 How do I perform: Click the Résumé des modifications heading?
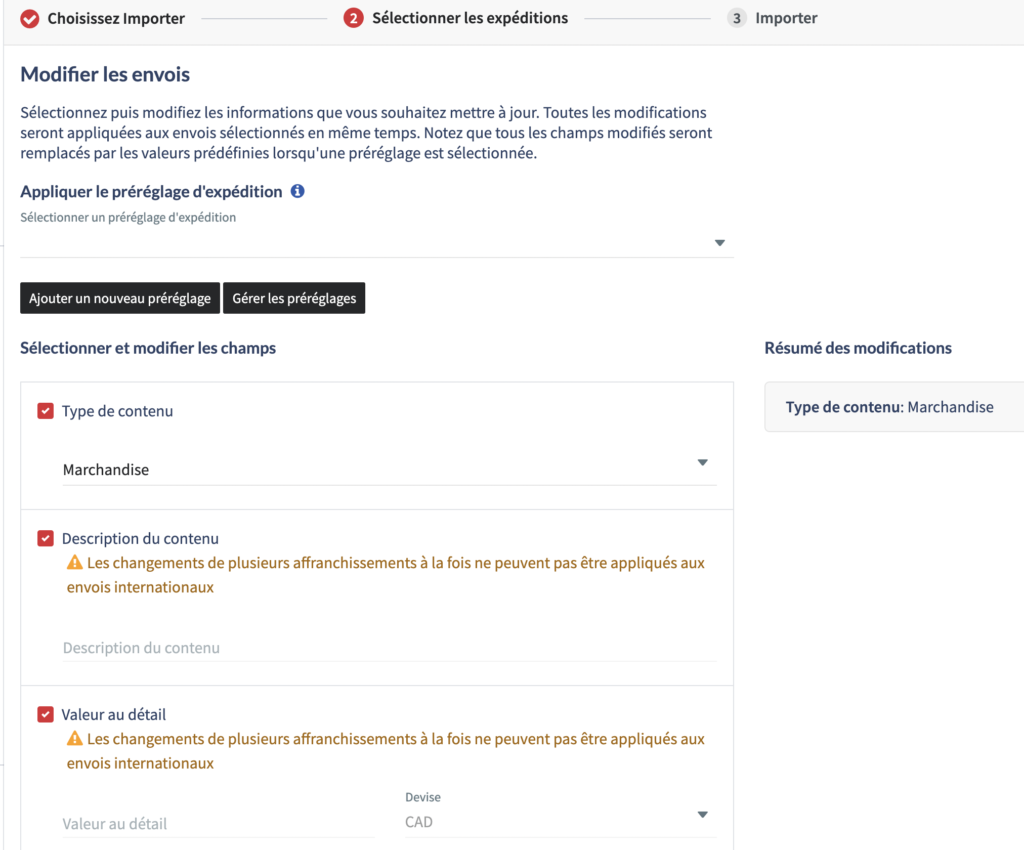[858, 348]
